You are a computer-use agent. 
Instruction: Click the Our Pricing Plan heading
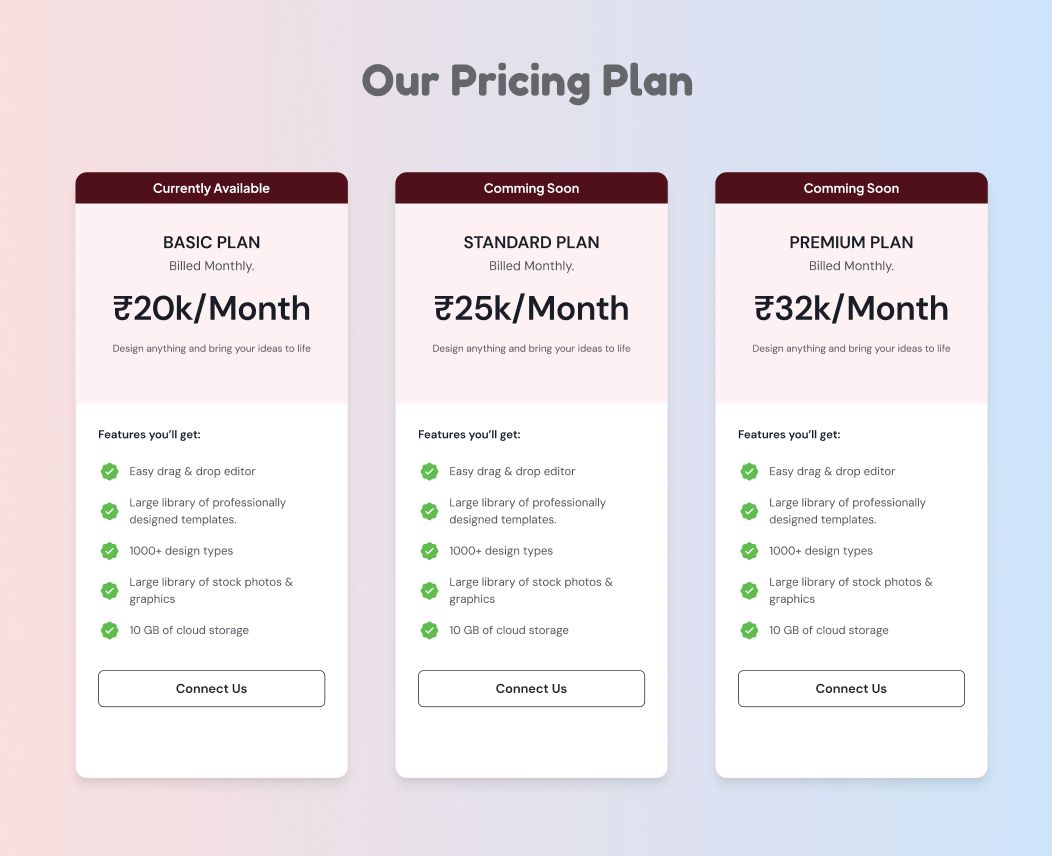527,81
